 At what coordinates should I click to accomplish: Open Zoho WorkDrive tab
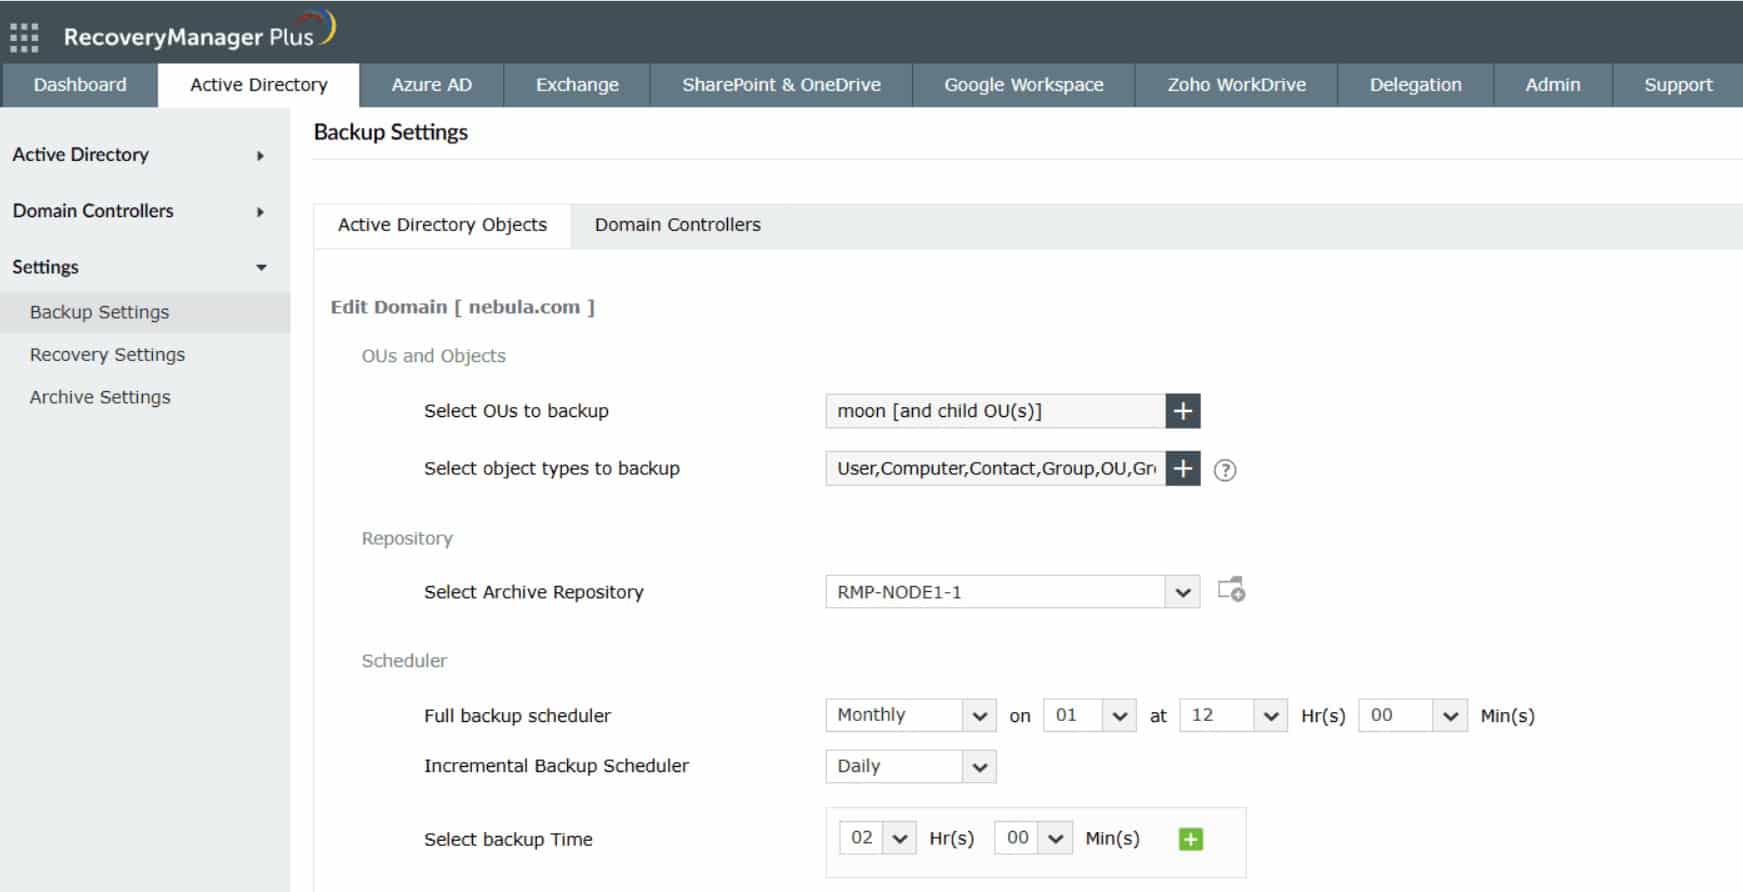point(1237,85)
